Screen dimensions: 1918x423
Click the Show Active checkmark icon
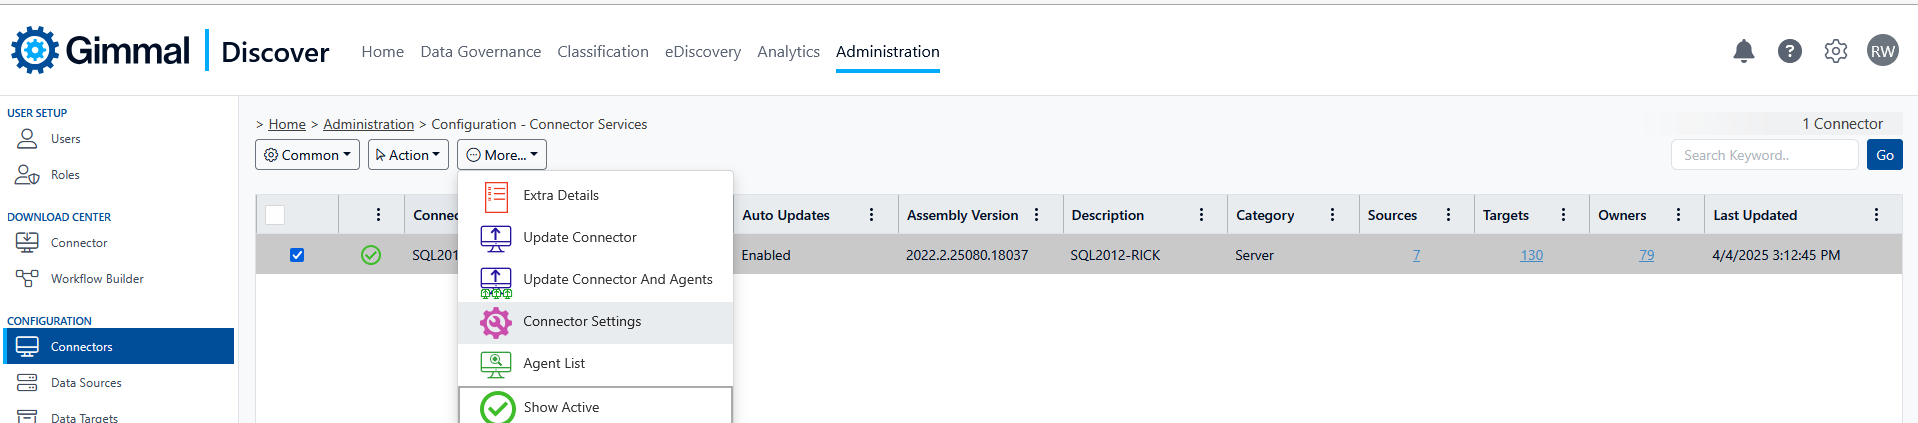tap(497, 408)
